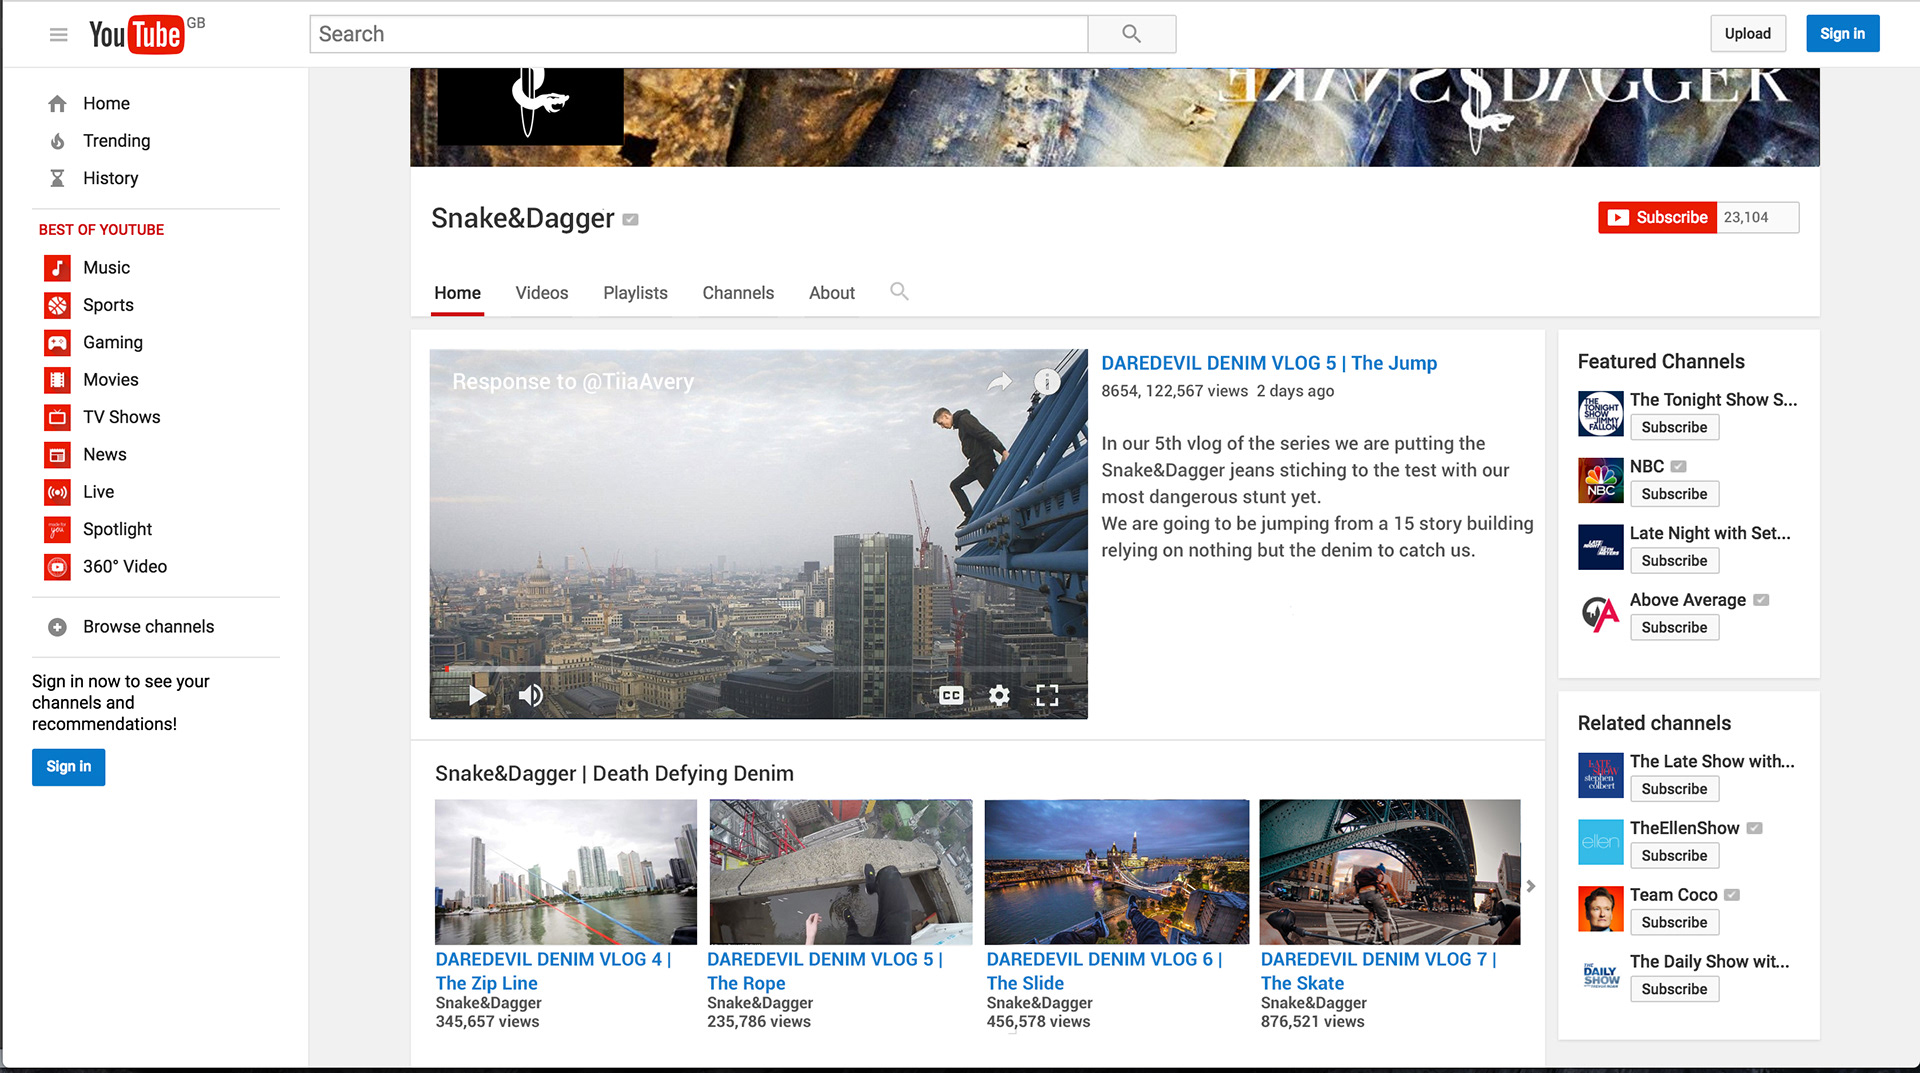Click the sidebar Sign in button
1920x1073 pixels.
click(68, 767)
